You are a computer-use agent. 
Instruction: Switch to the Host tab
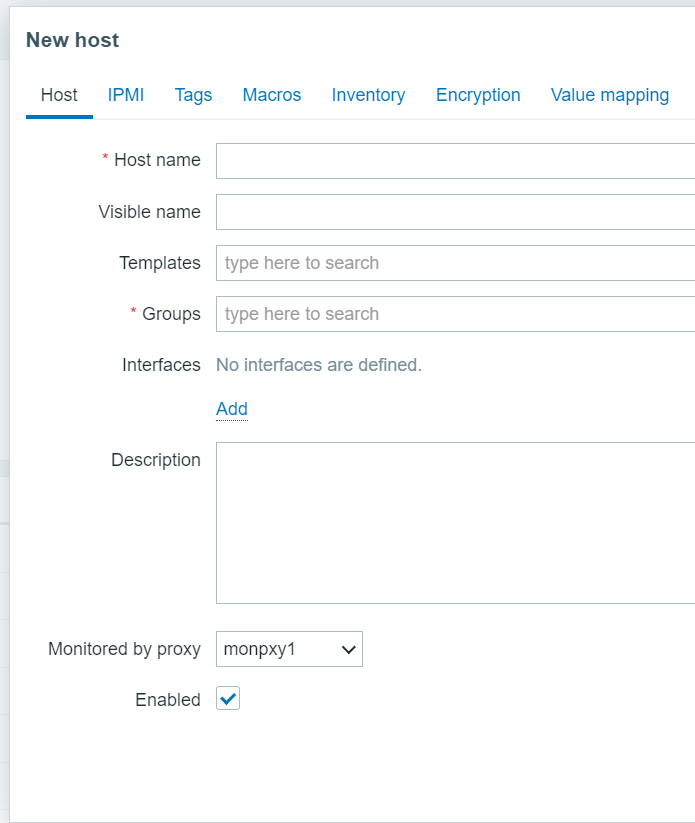point(59,95)
